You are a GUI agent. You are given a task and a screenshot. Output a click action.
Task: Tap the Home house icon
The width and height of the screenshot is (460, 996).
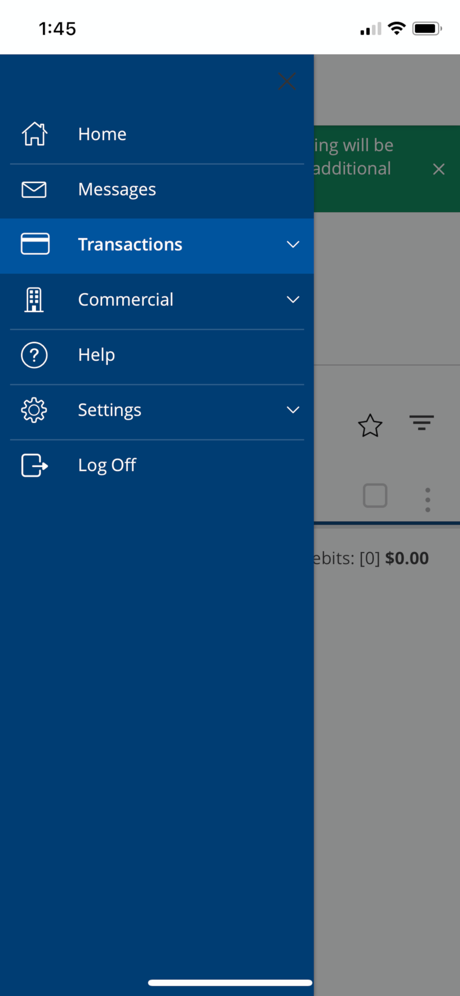coord(34,134)
